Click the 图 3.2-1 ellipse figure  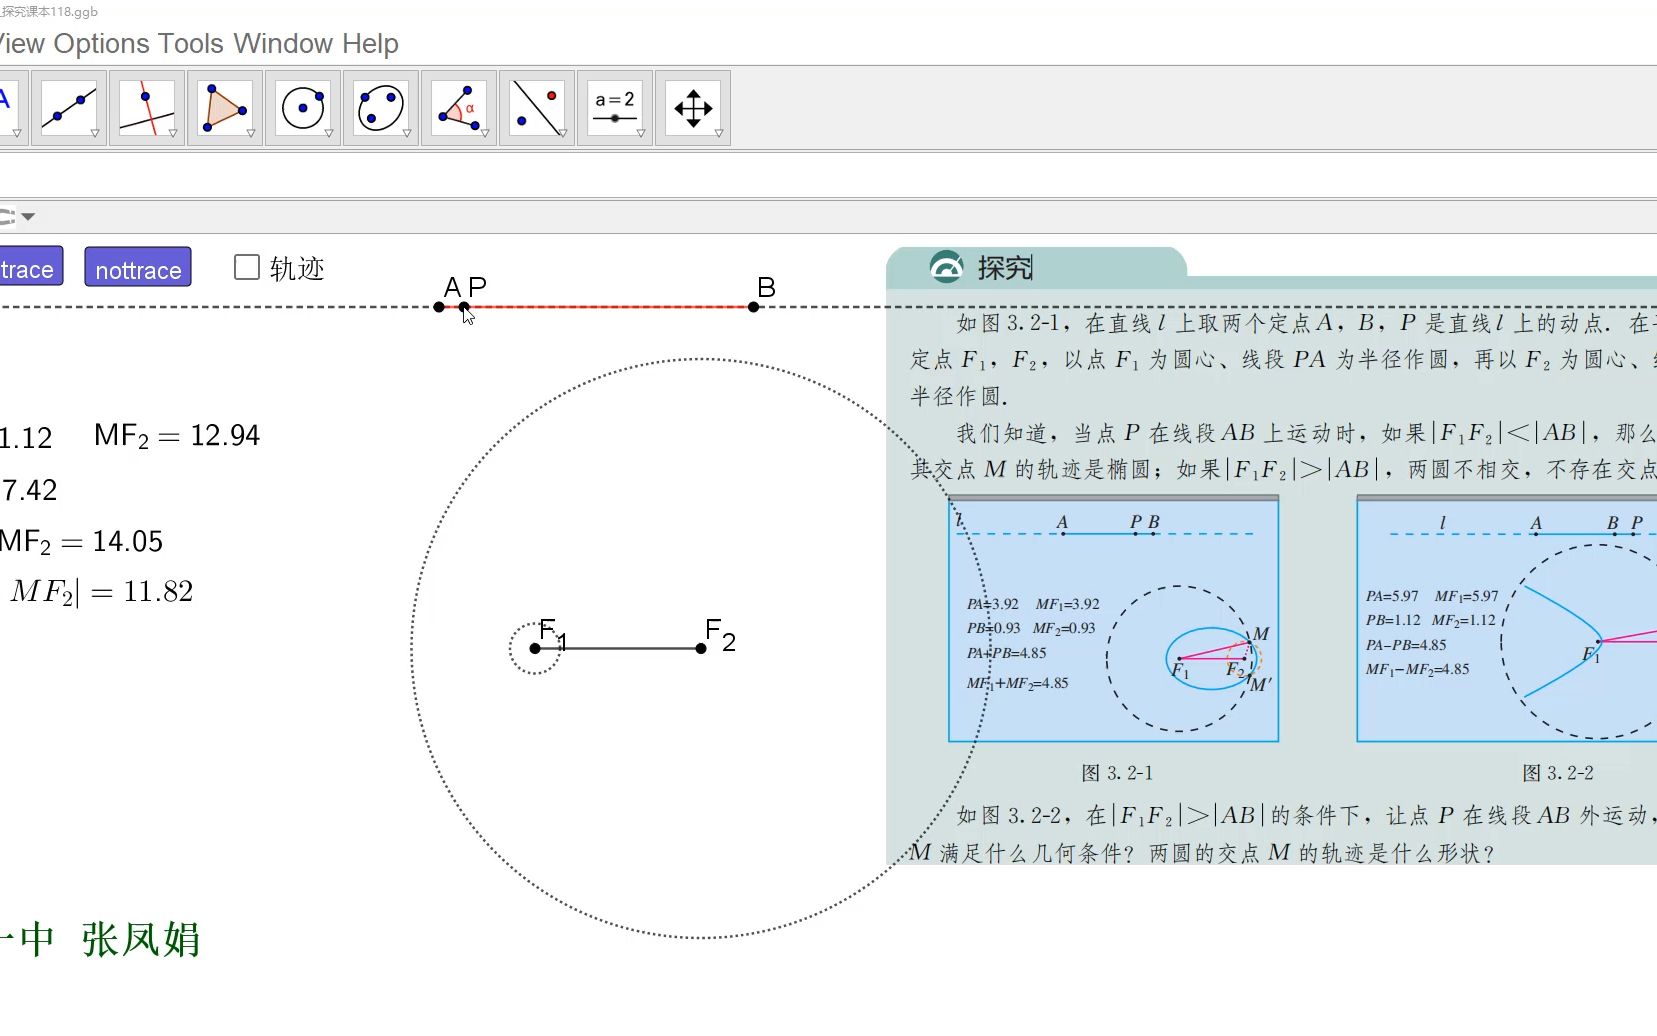(1114, 620)
